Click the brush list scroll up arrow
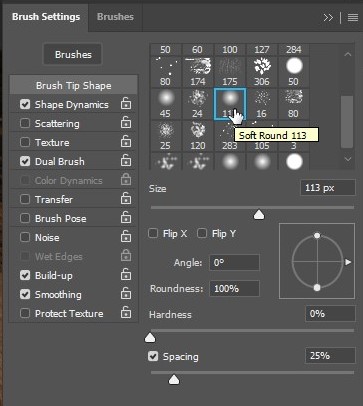This screenshot has height=406, width=363. point(348,54)
